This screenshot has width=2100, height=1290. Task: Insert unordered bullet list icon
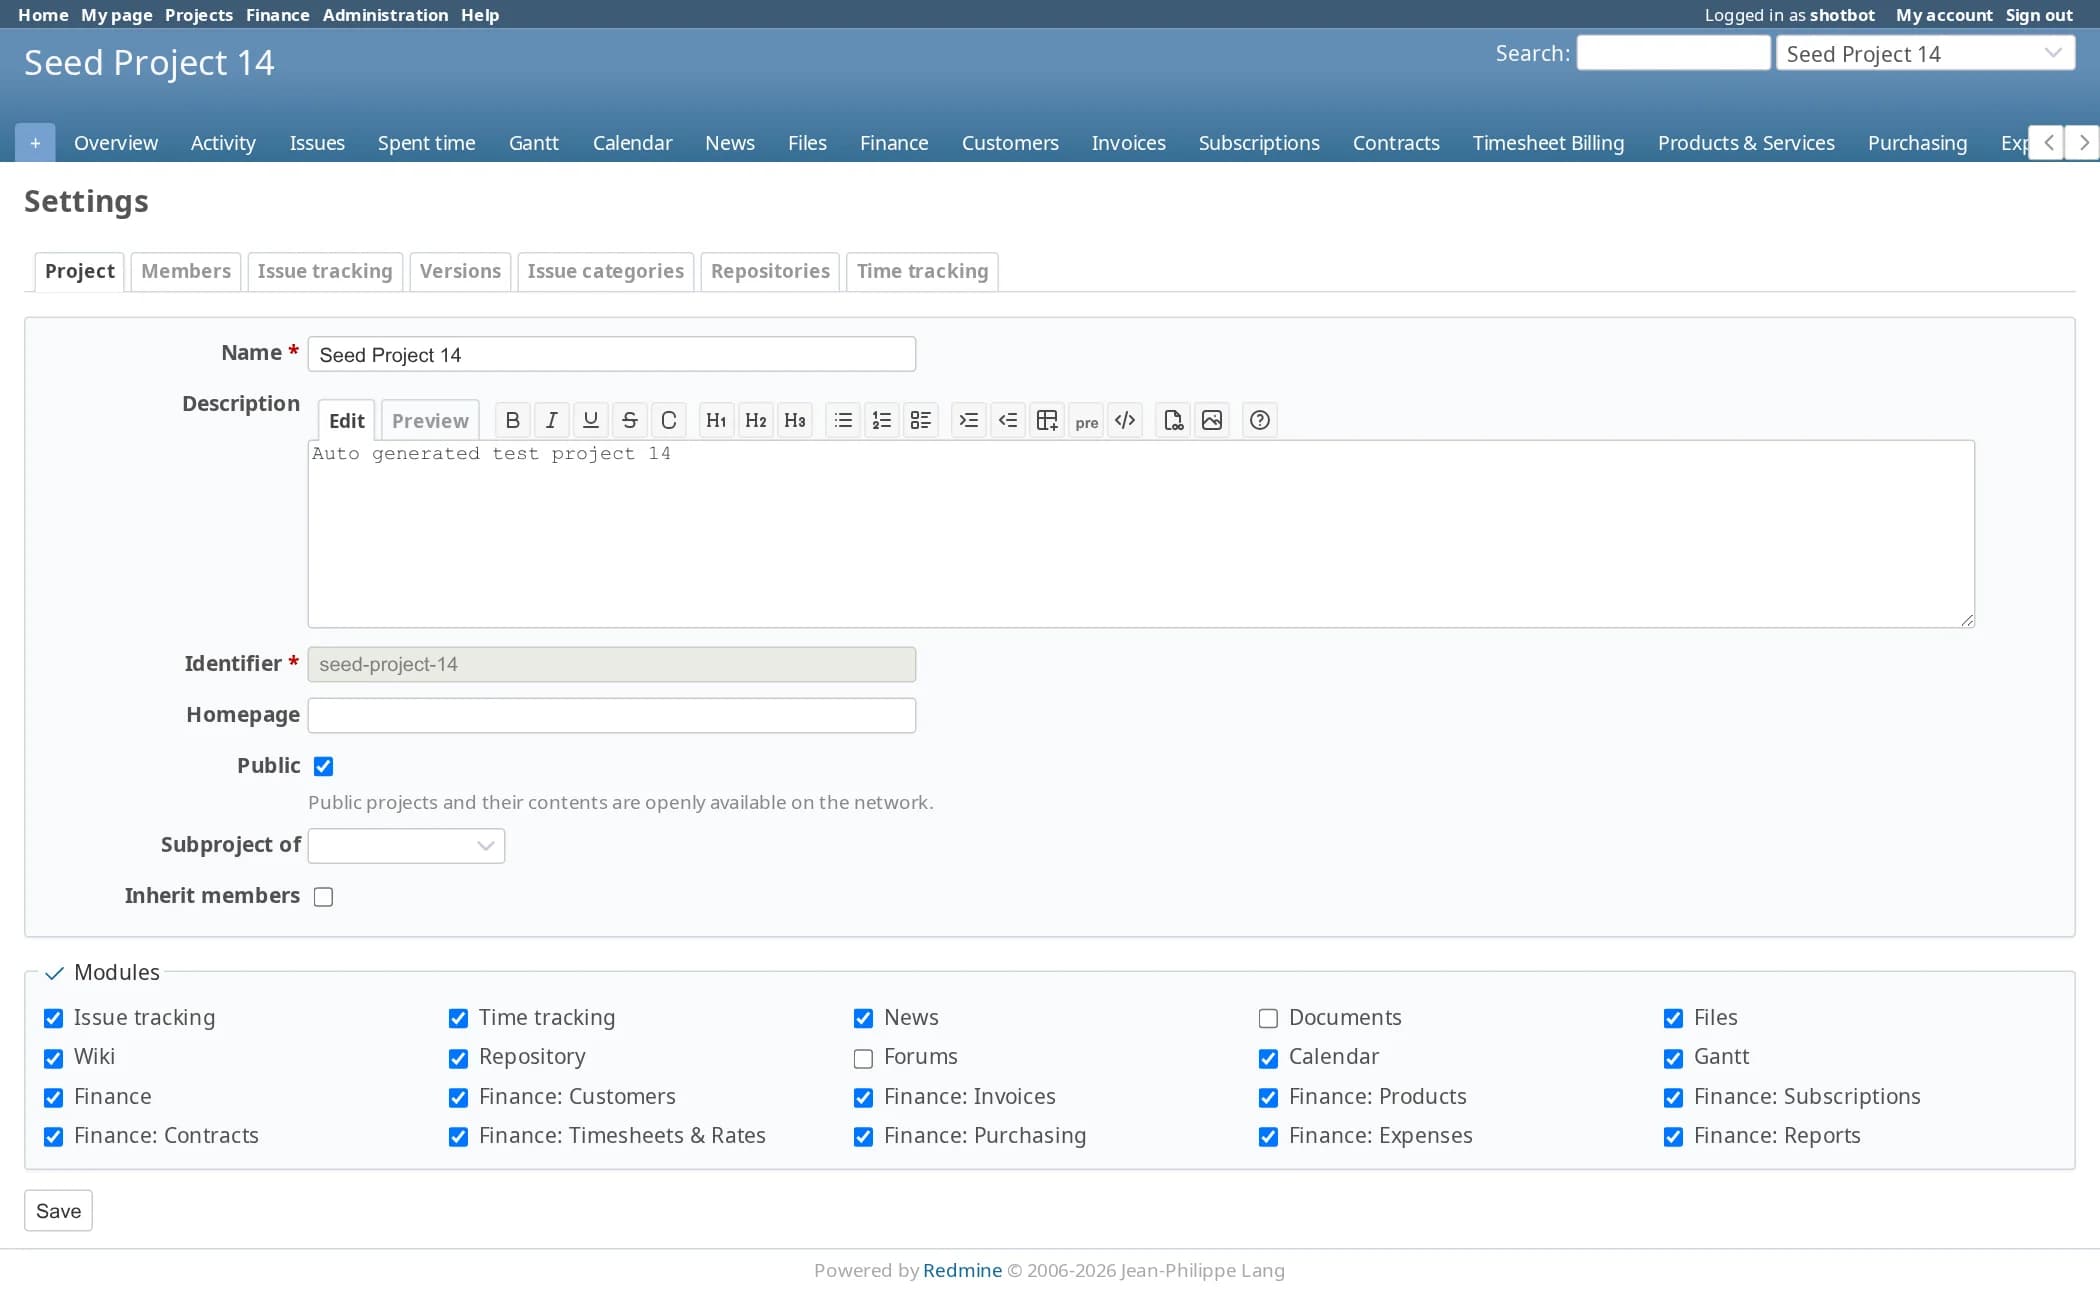pos(843,420)
